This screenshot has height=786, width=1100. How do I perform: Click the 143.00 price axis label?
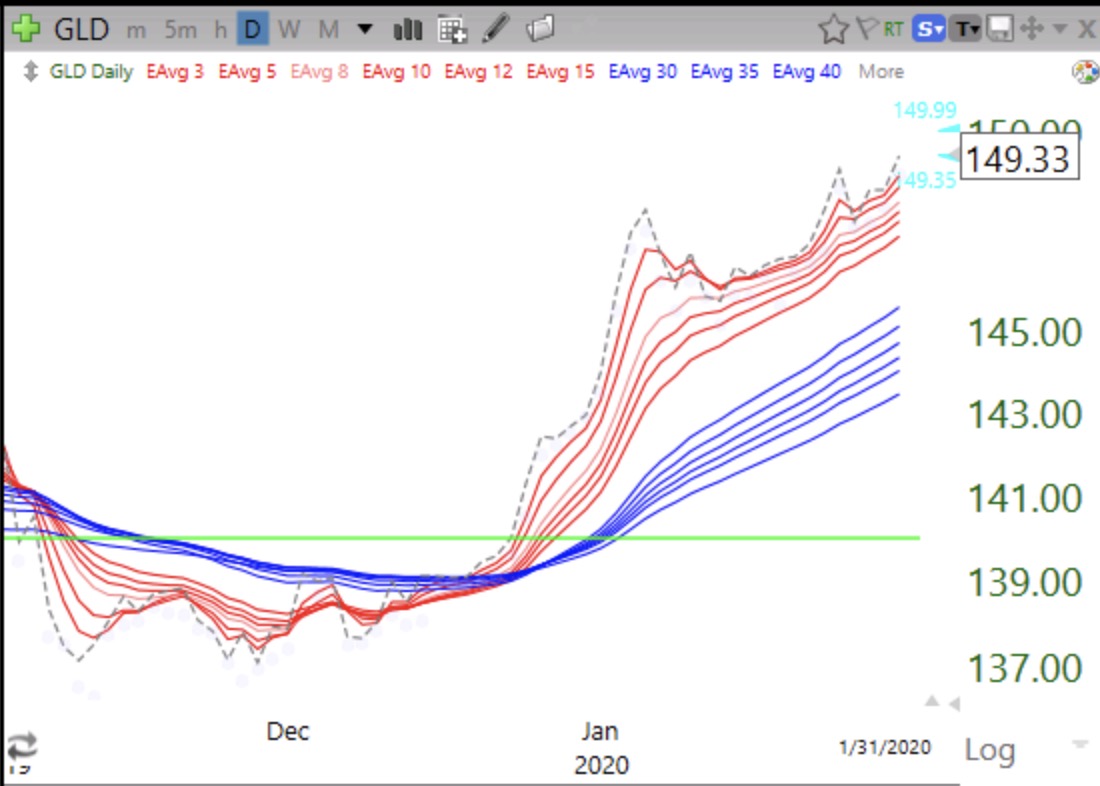[1025, 415]
